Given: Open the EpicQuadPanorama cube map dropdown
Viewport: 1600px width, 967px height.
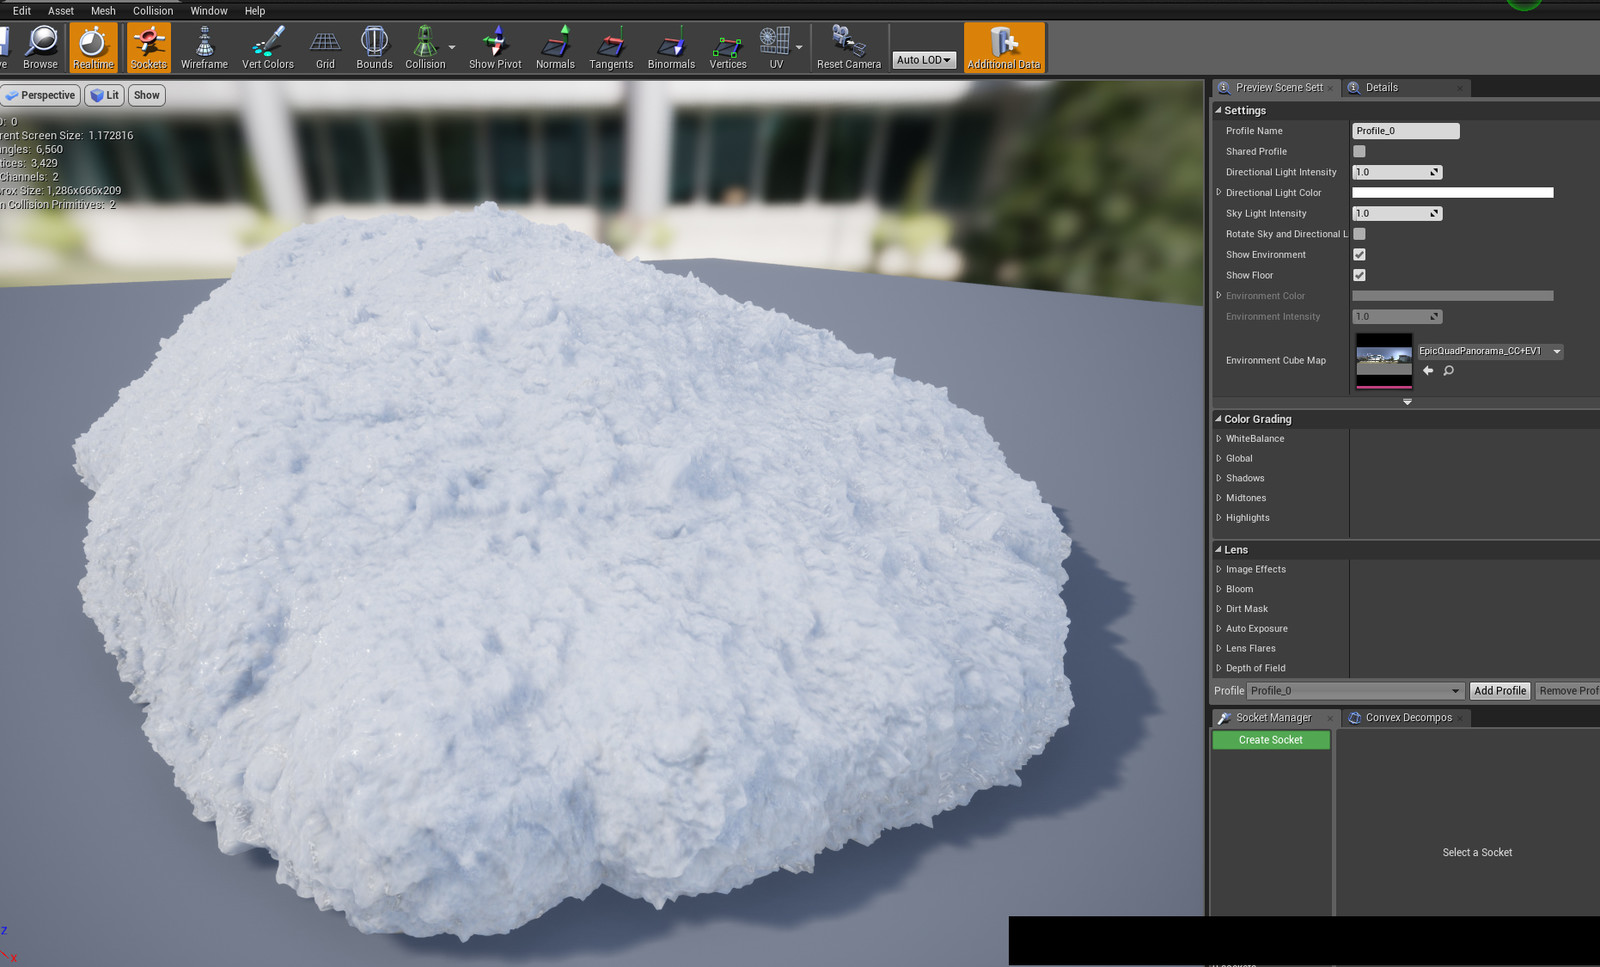Looking at the screenshot, I should (1490, 351).
